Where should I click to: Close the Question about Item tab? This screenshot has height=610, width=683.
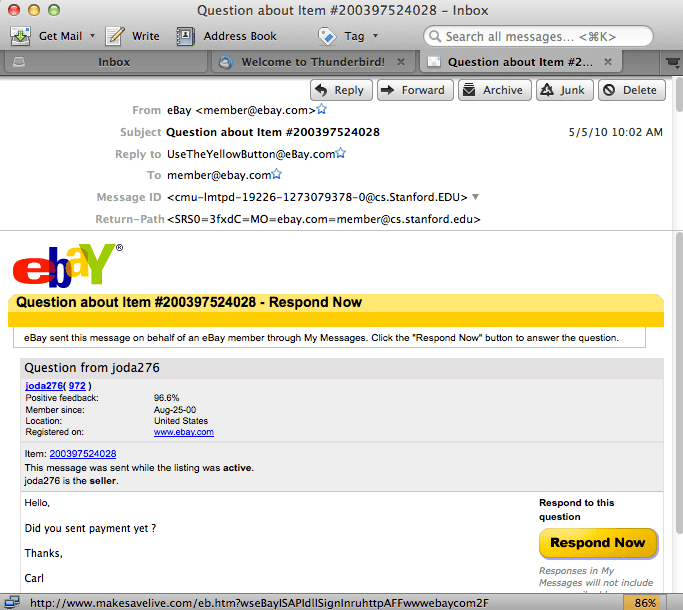pyautogui.click(x=608, y=62)
